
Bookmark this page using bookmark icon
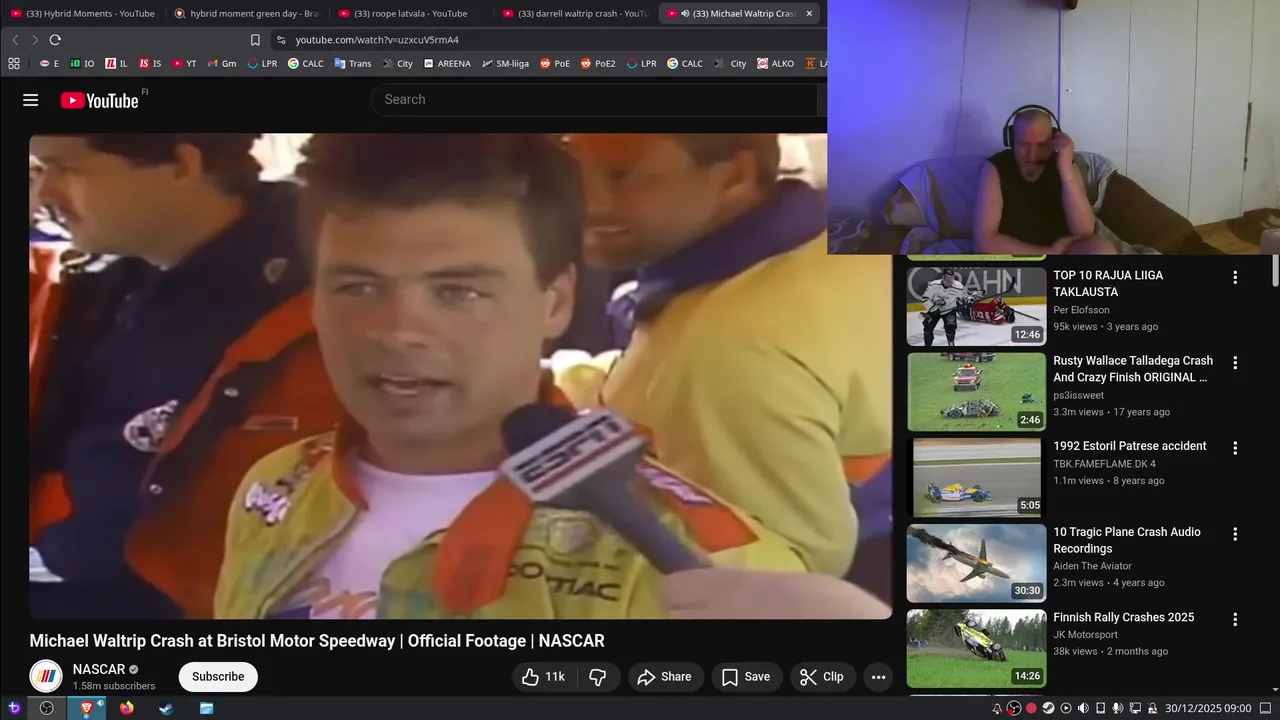(x=255, y=40)
